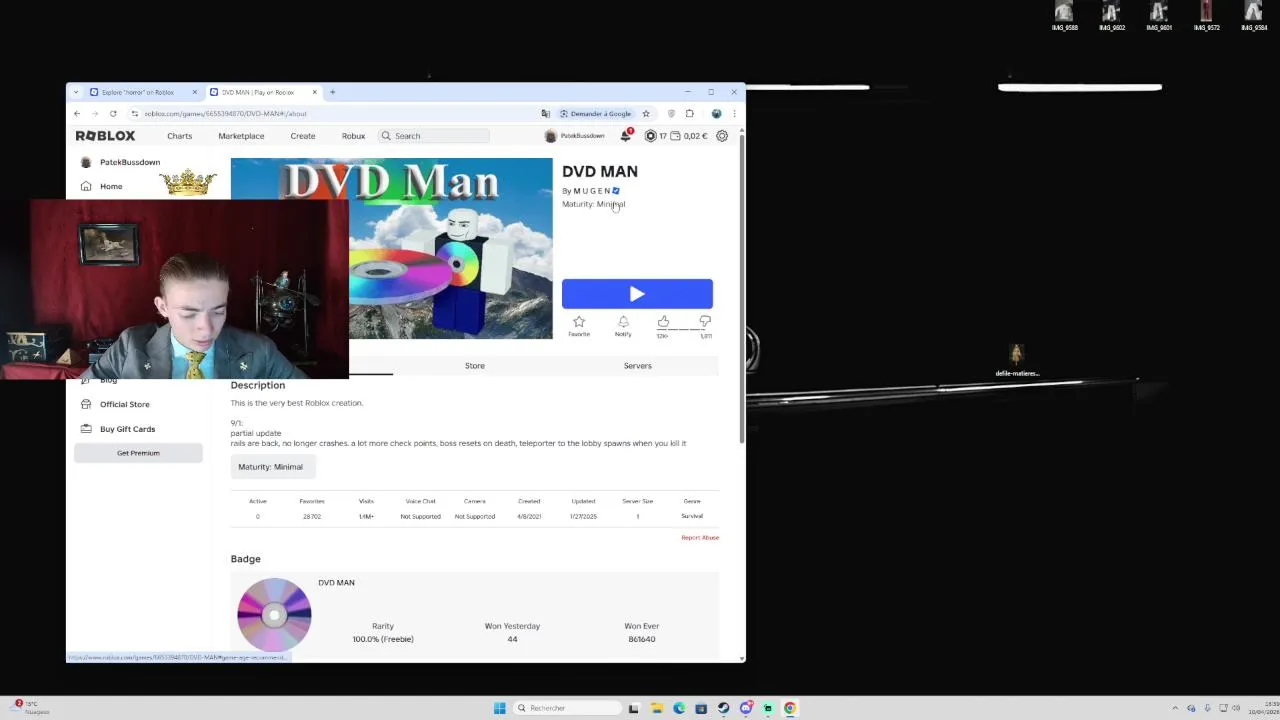
Task: Close the DVD MAN tab
Action: pyautogui.click(x=314, y=92)
